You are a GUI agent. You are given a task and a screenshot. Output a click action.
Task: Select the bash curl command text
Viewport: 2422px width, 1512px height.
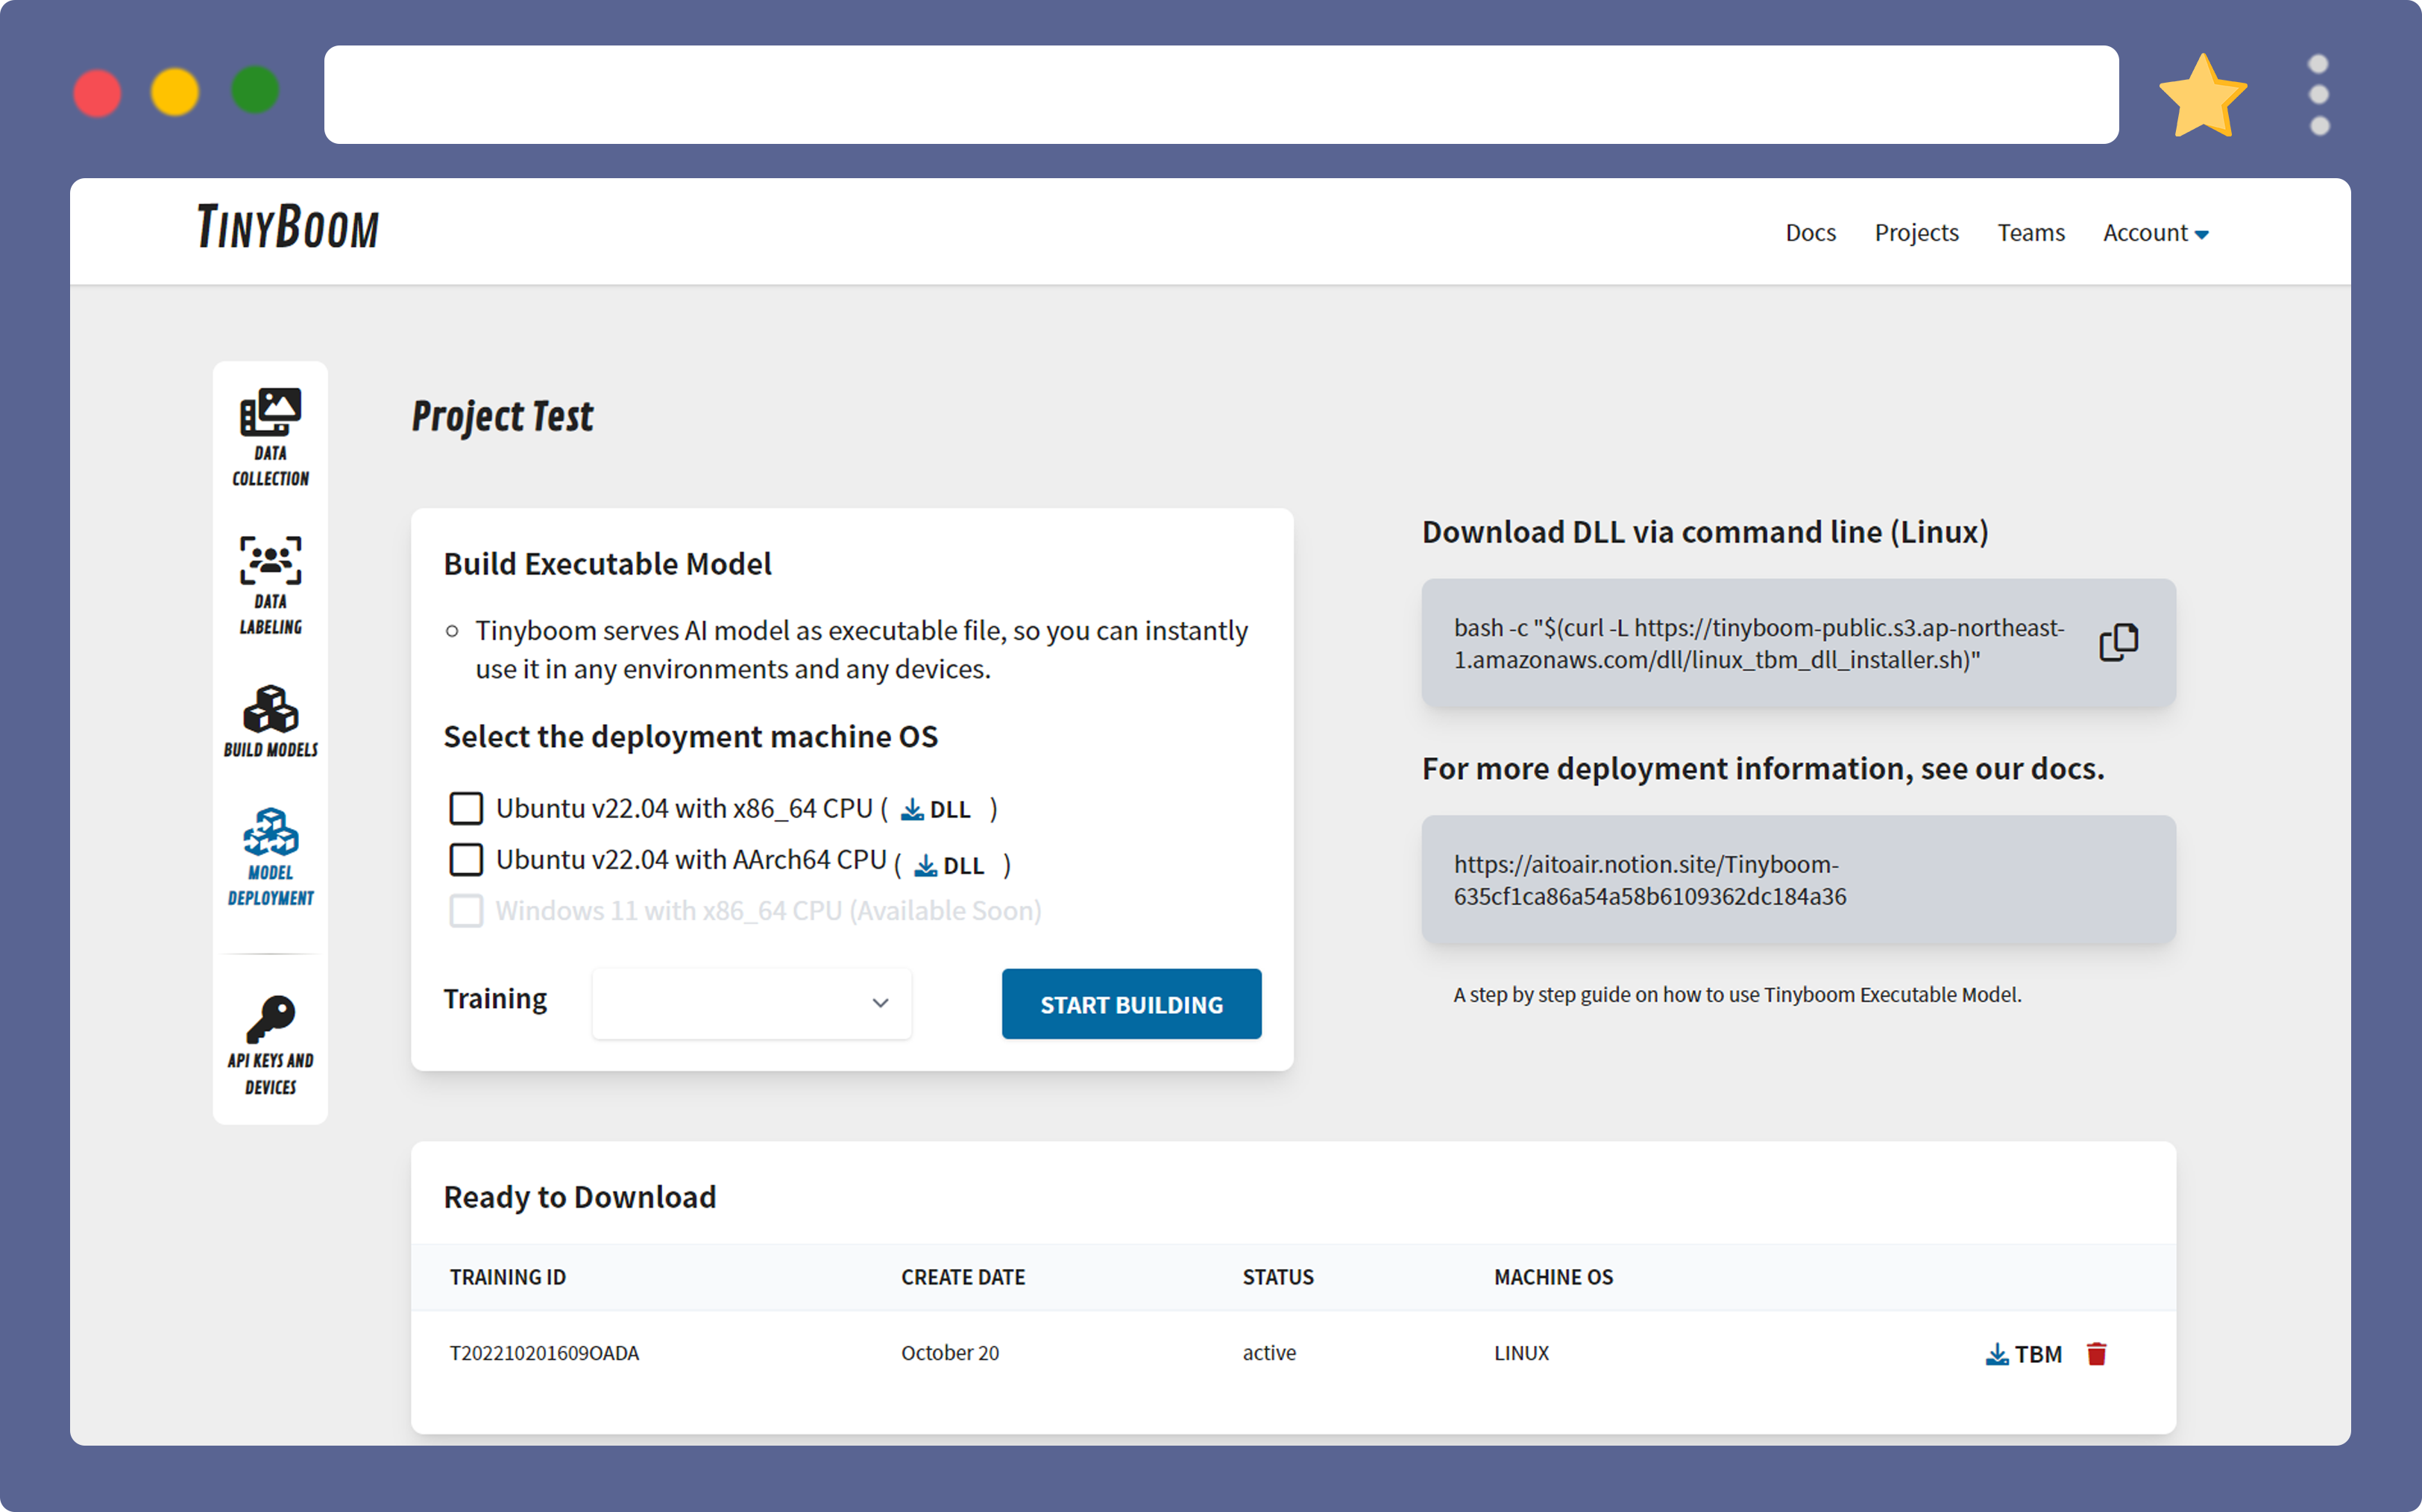click(1758, 643)
